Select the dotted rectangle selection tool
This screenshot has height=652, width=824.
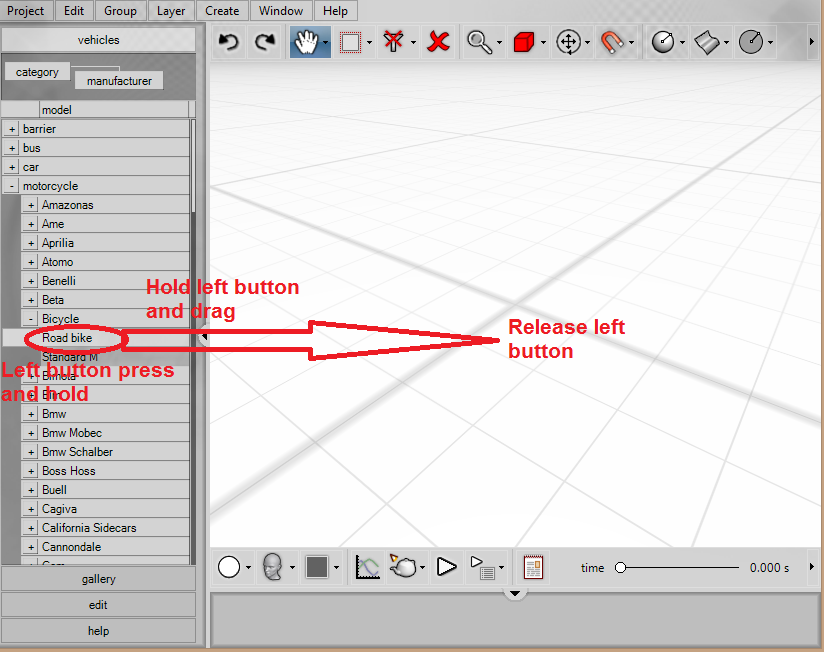pos(351,43)
